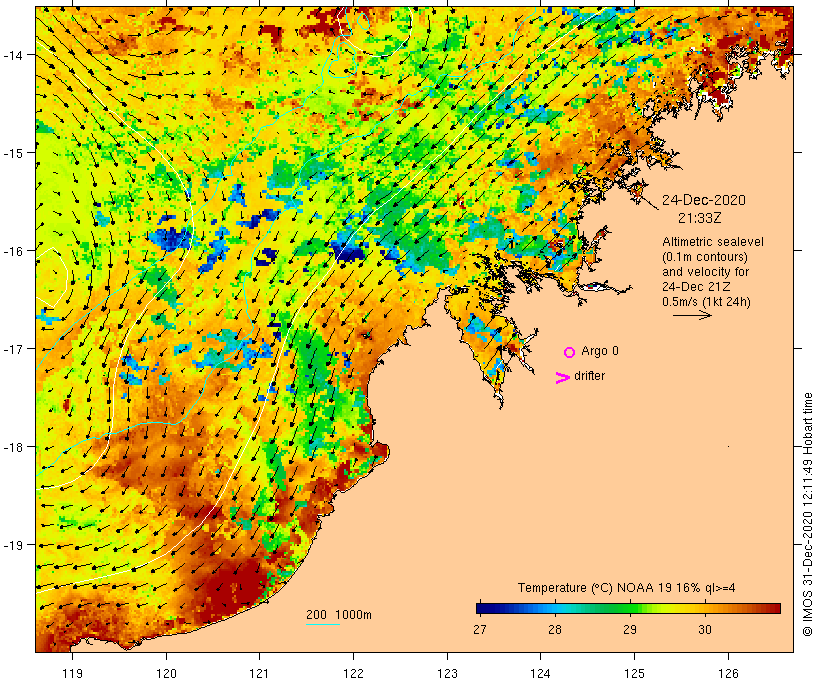The height and width of the screenshot is (680, 820).
Task: Click the '24-Dec-2020' date label
Action: [704, 200]
